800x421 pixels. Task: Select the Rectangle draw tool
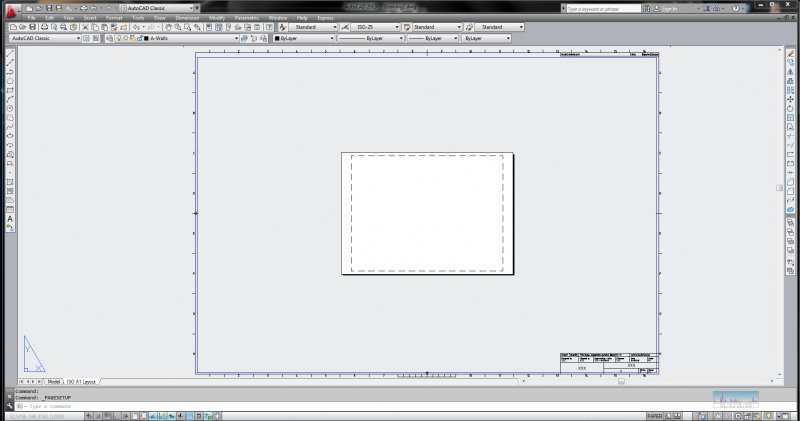click(x=10, y=90)
